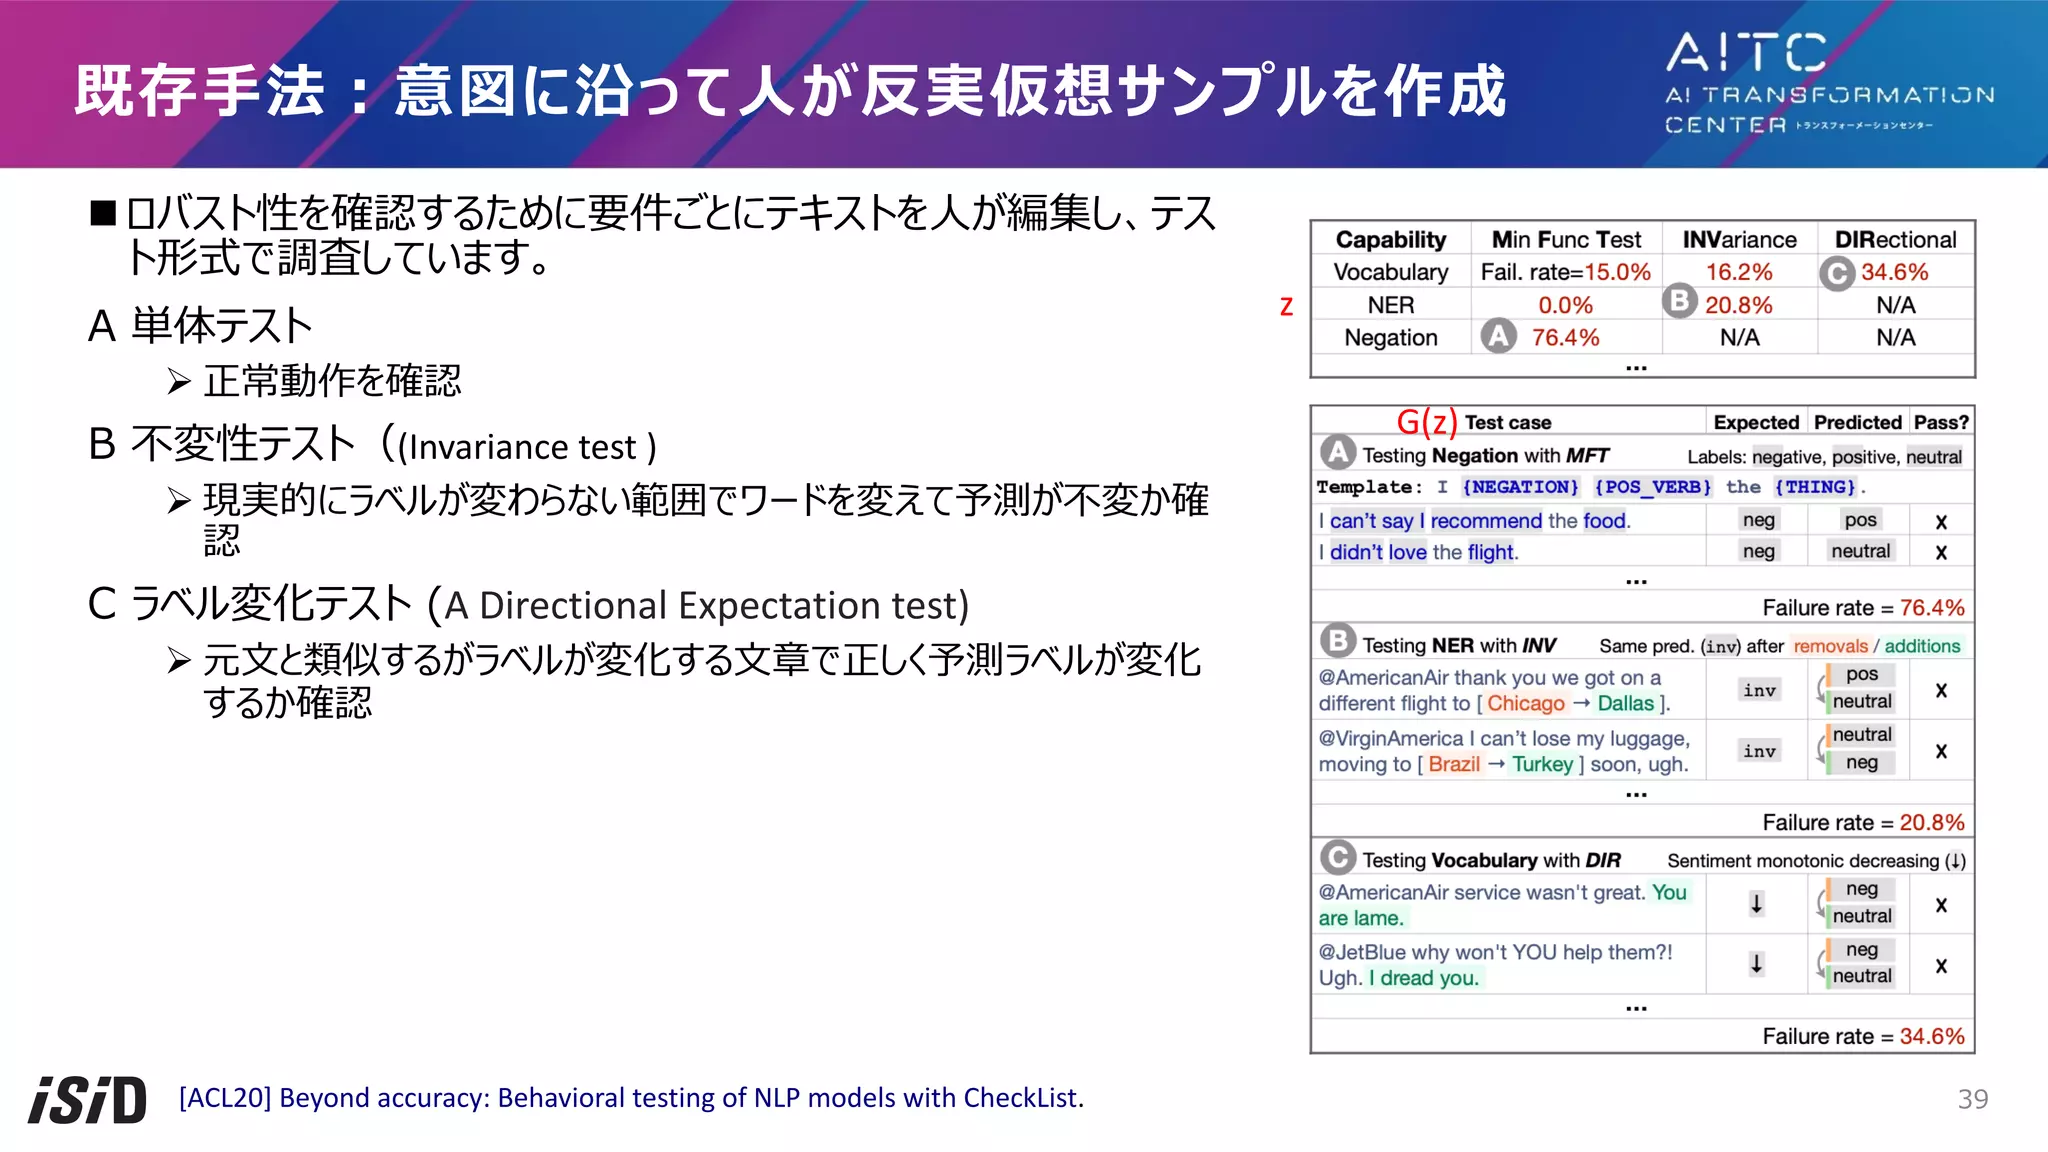Screen dimensions: 2048x1152
Task: Click the ACL20 CheckList citation link
Action: click(631, 1098)
